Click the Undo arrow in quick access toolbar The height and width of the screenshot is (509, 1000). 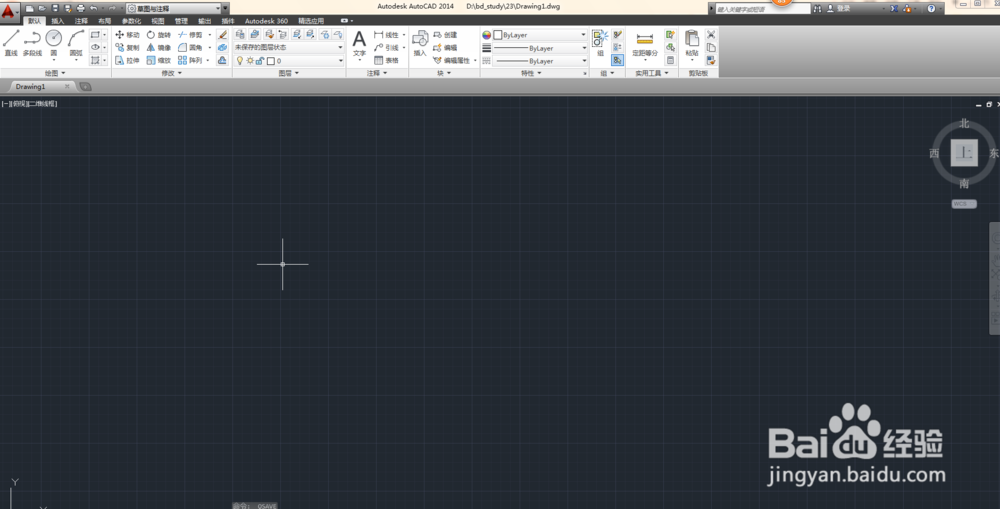(94, 8)
